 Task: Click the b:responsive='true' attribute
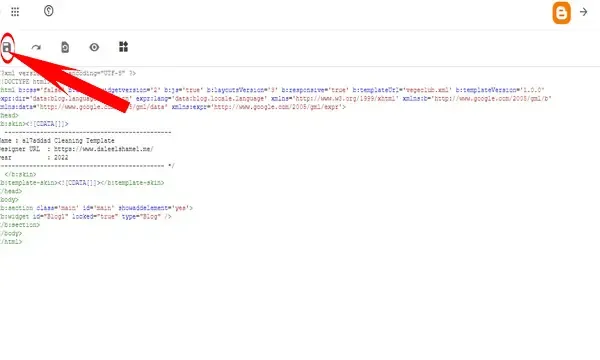tap(315, 90)
